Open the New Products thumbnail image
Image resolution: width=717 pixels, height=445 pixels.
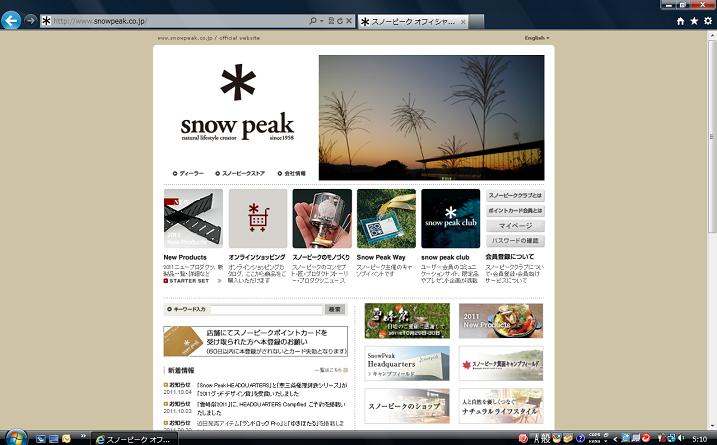(x=193, y=219)
